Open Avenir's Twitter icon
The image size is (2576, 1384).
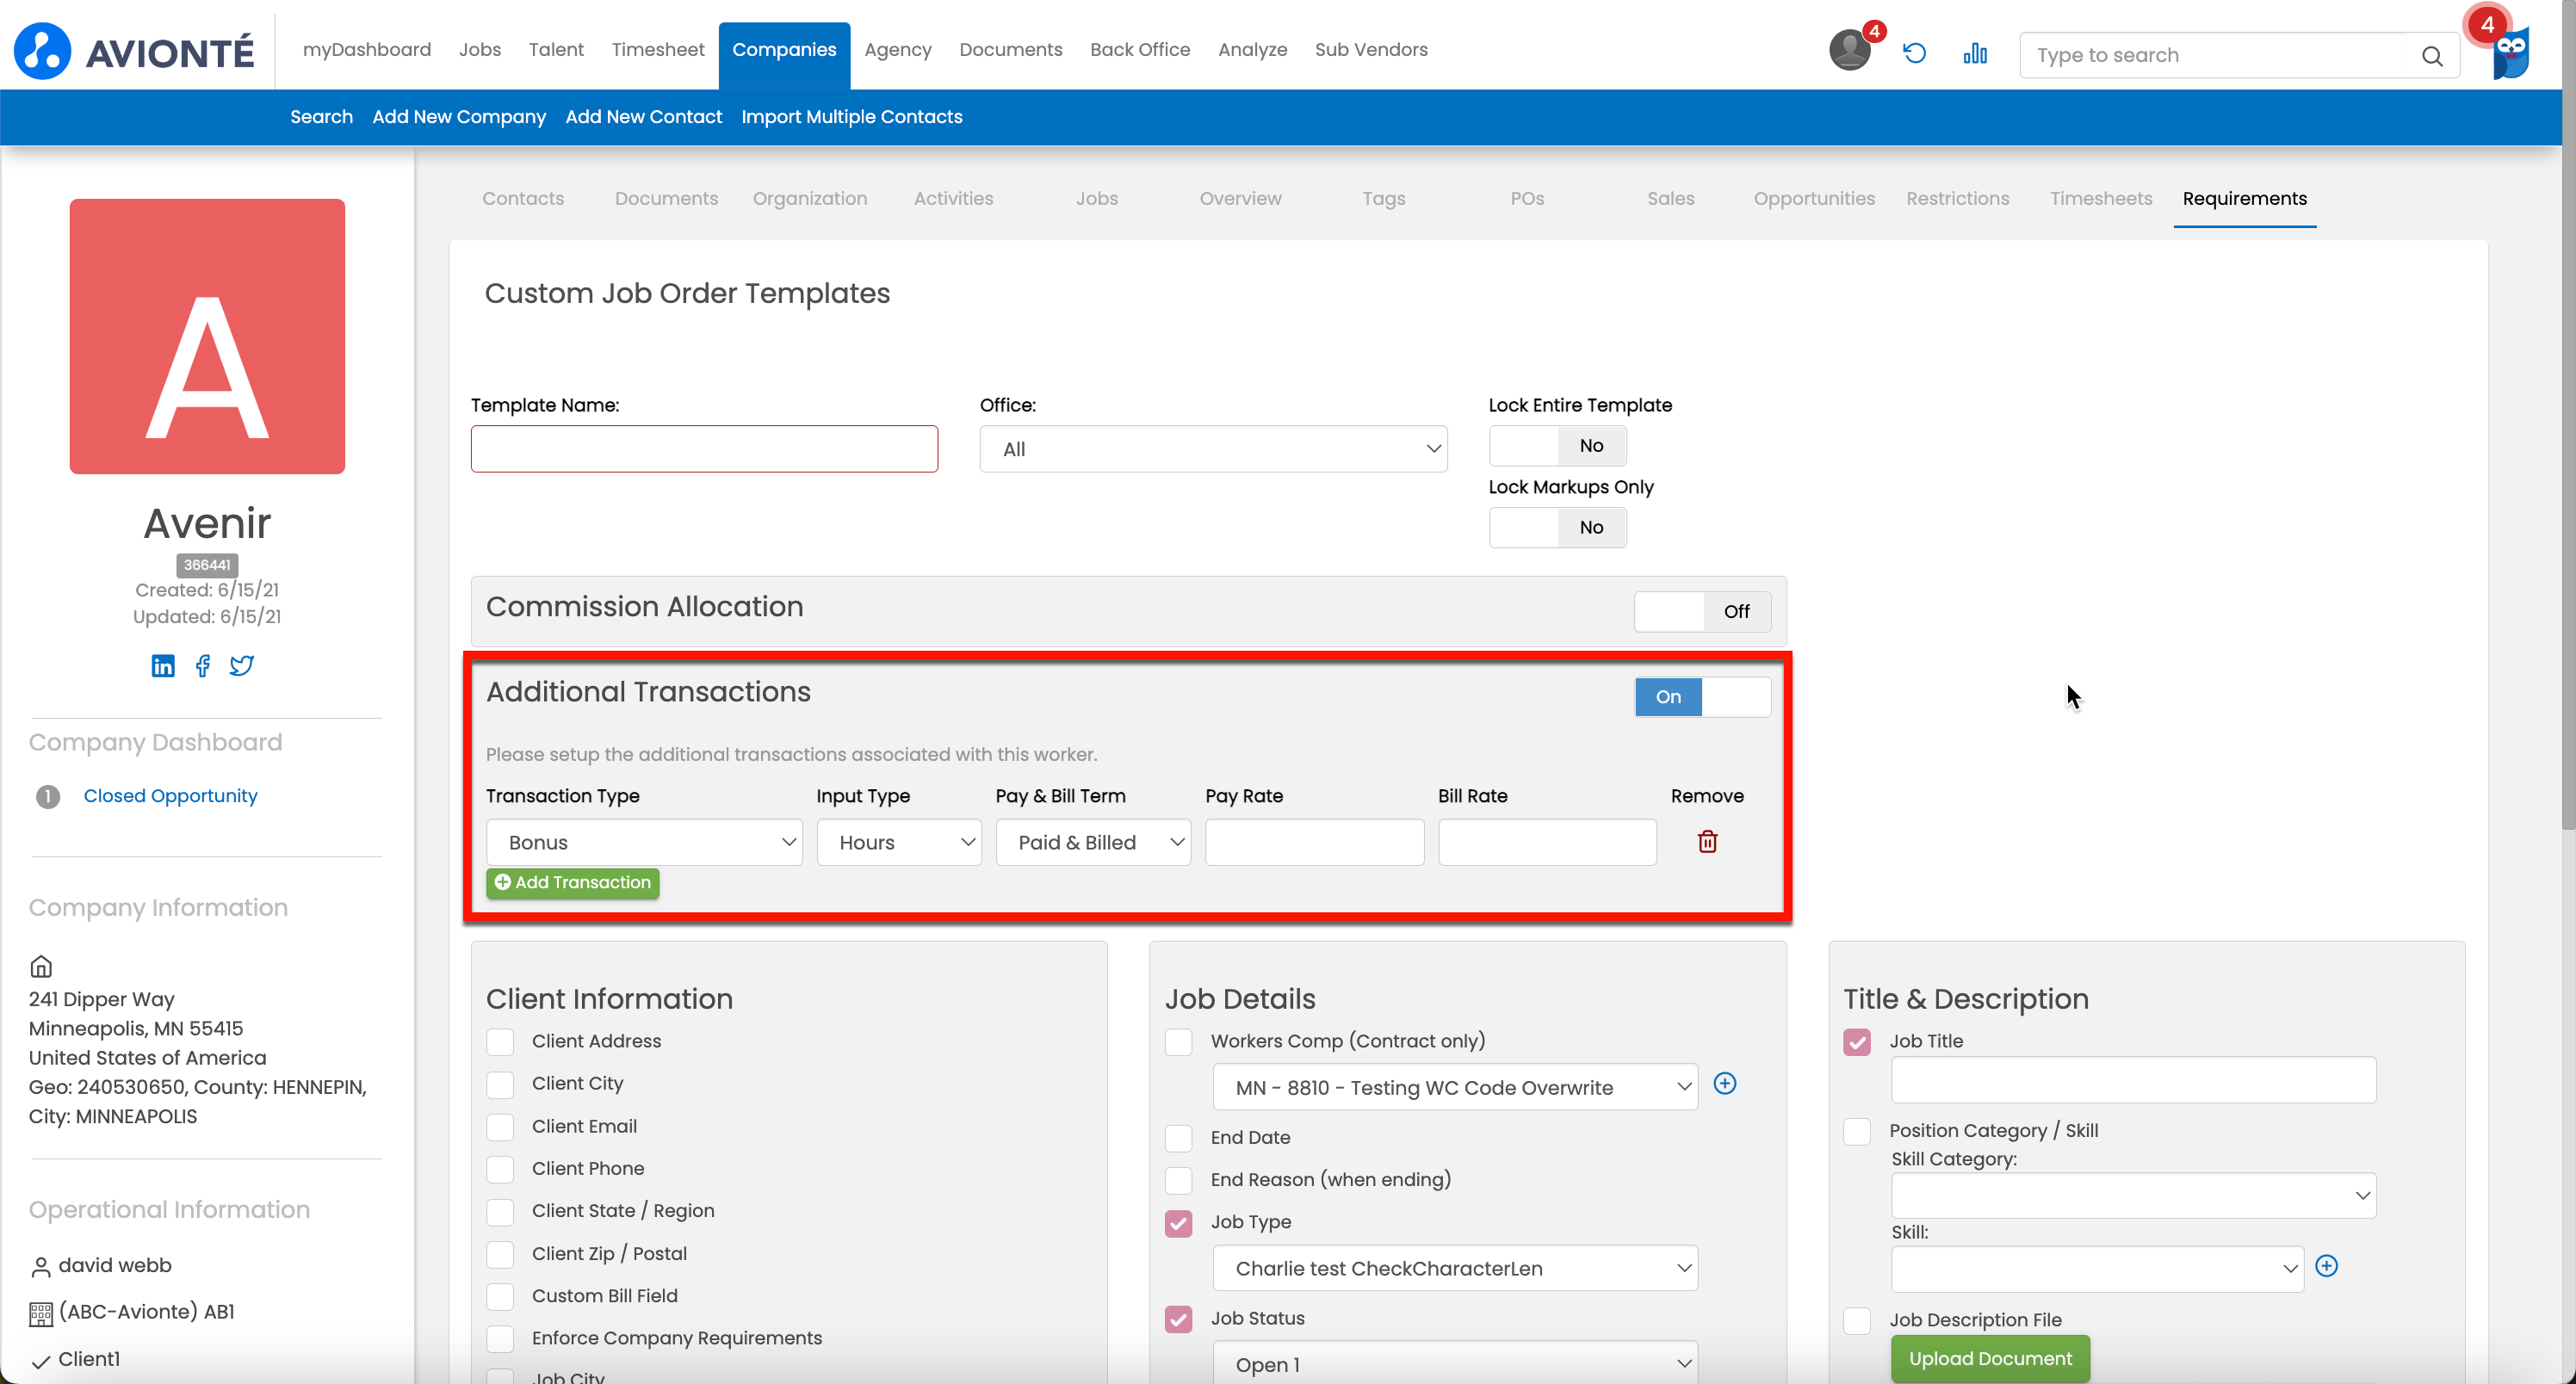[x=241, y=666]
